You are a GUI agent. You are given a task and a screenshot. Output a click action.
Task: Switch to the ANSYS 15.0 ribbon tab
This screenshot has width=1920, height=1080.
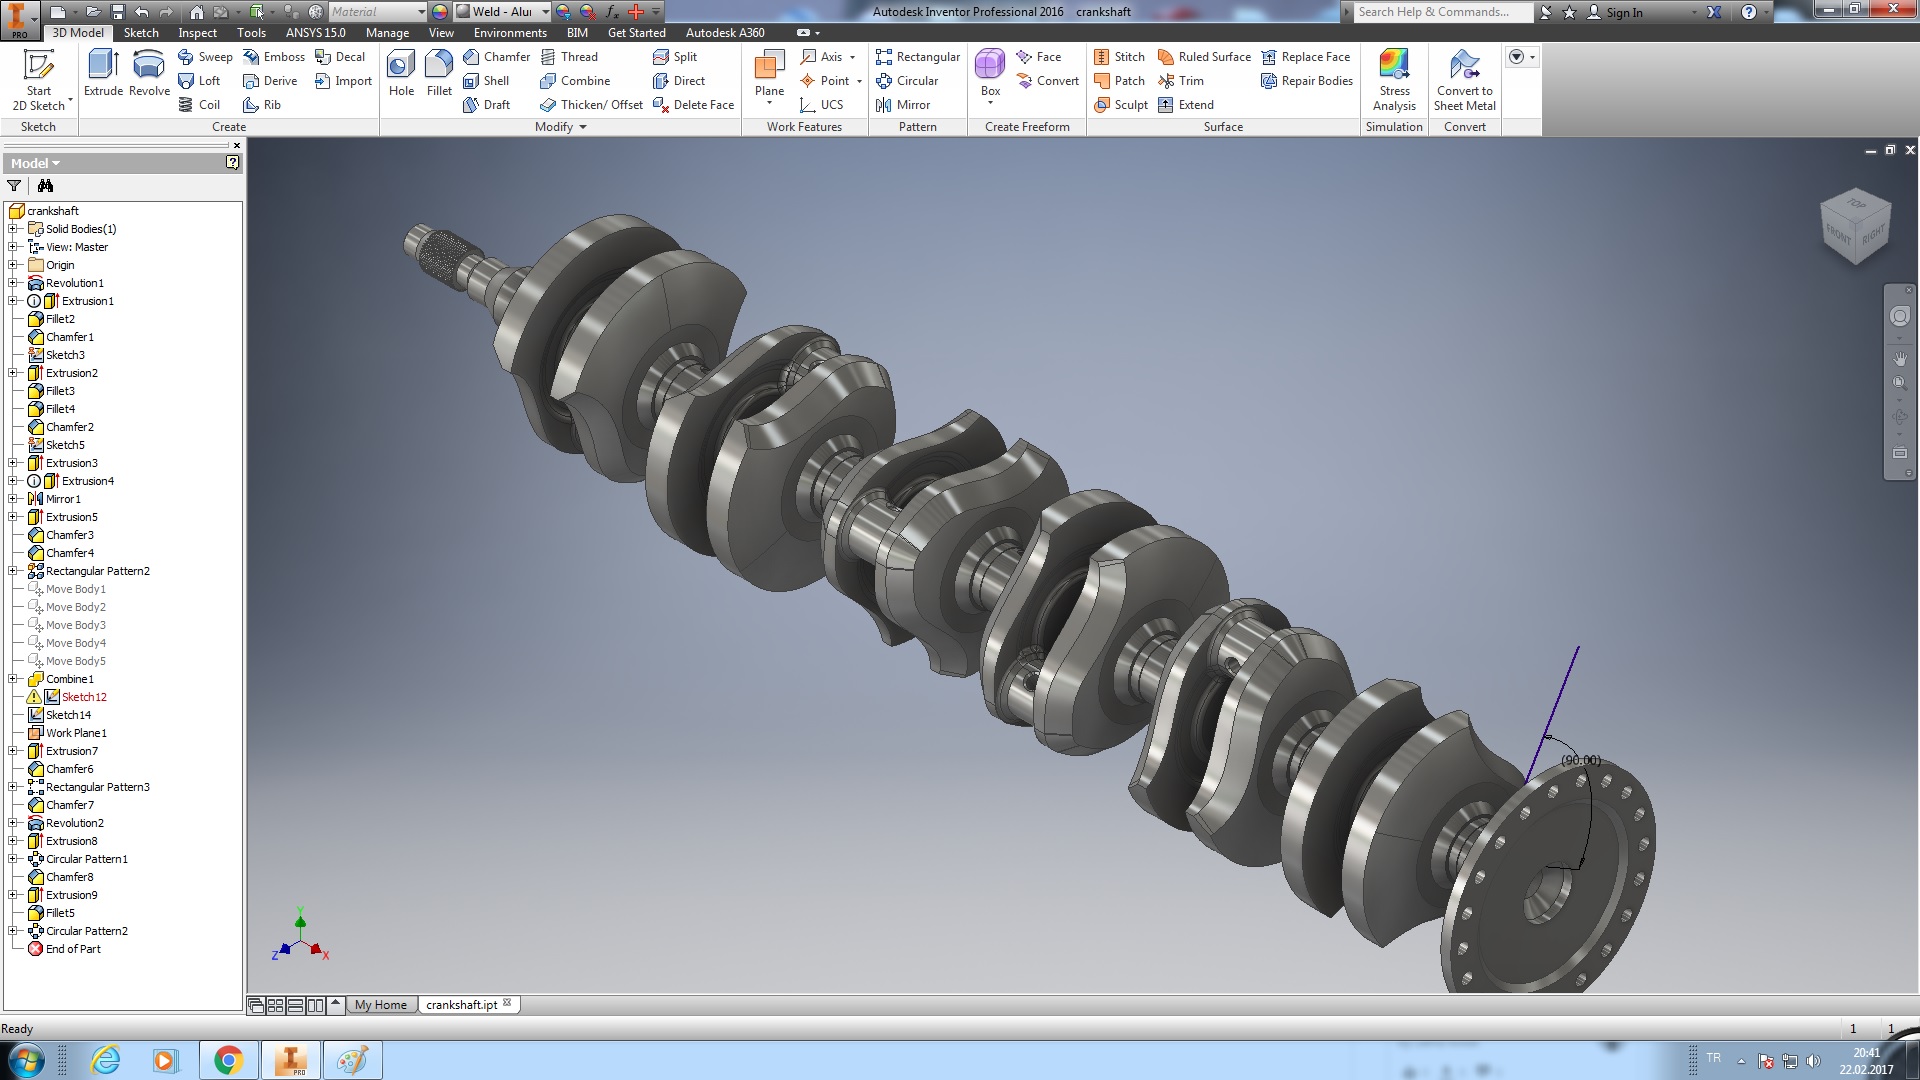(317, 32)
